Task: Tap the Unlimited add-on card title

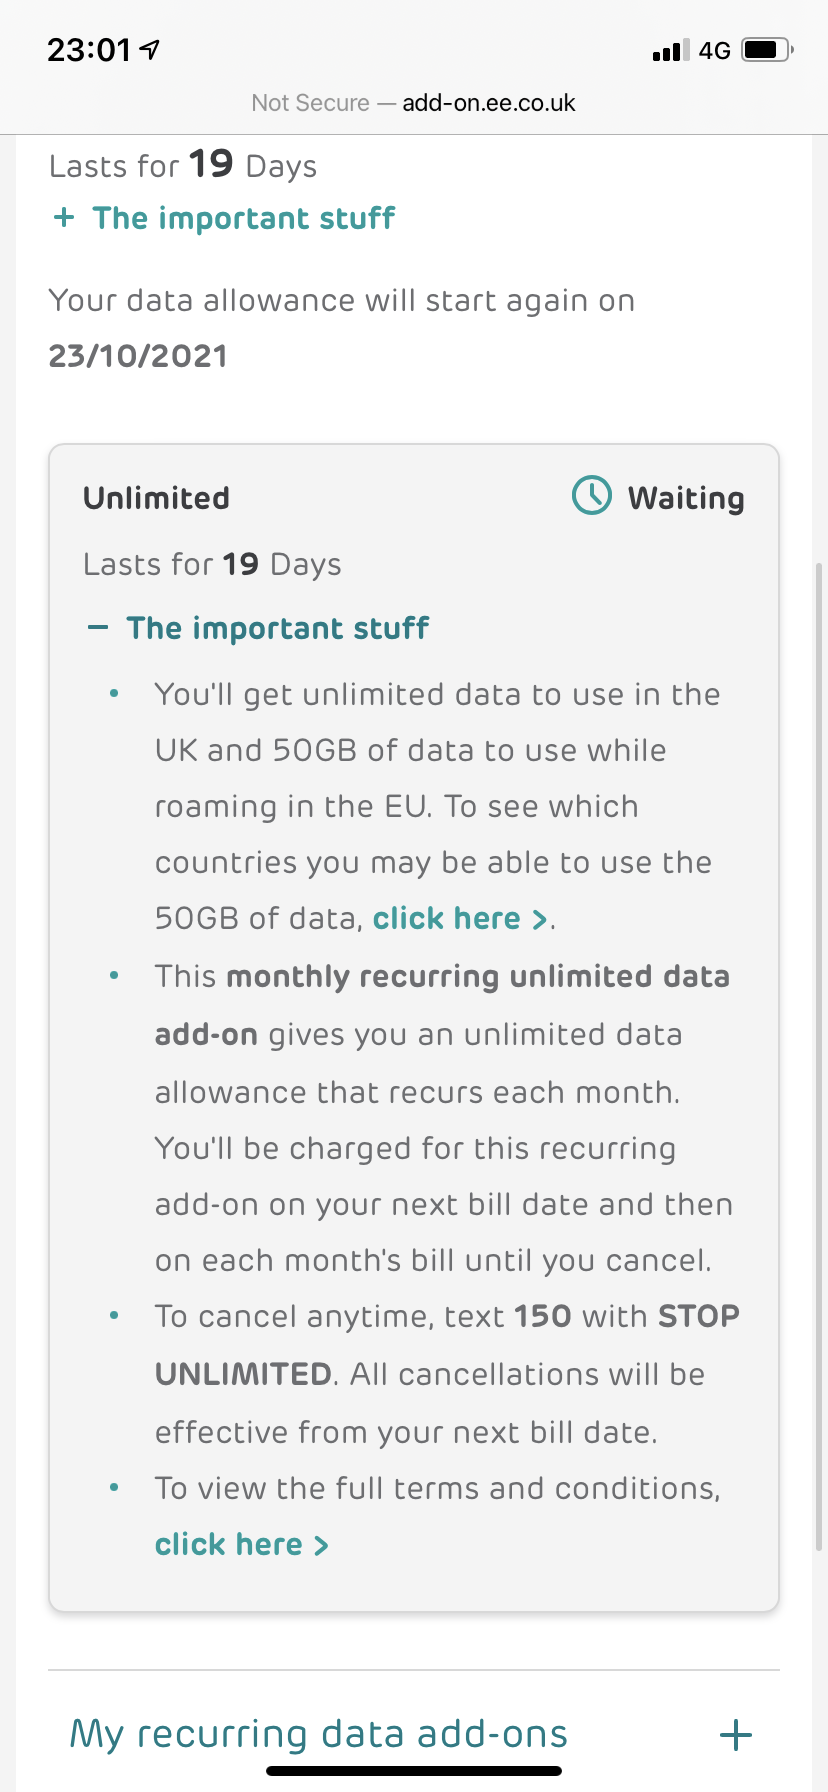Action: 157,498
